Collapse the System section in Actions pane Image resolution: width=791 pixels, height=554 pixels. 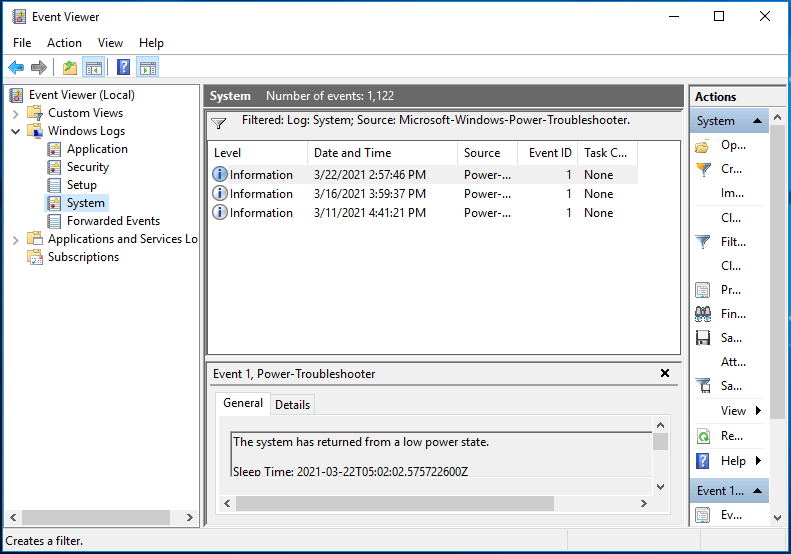(757, 121)
